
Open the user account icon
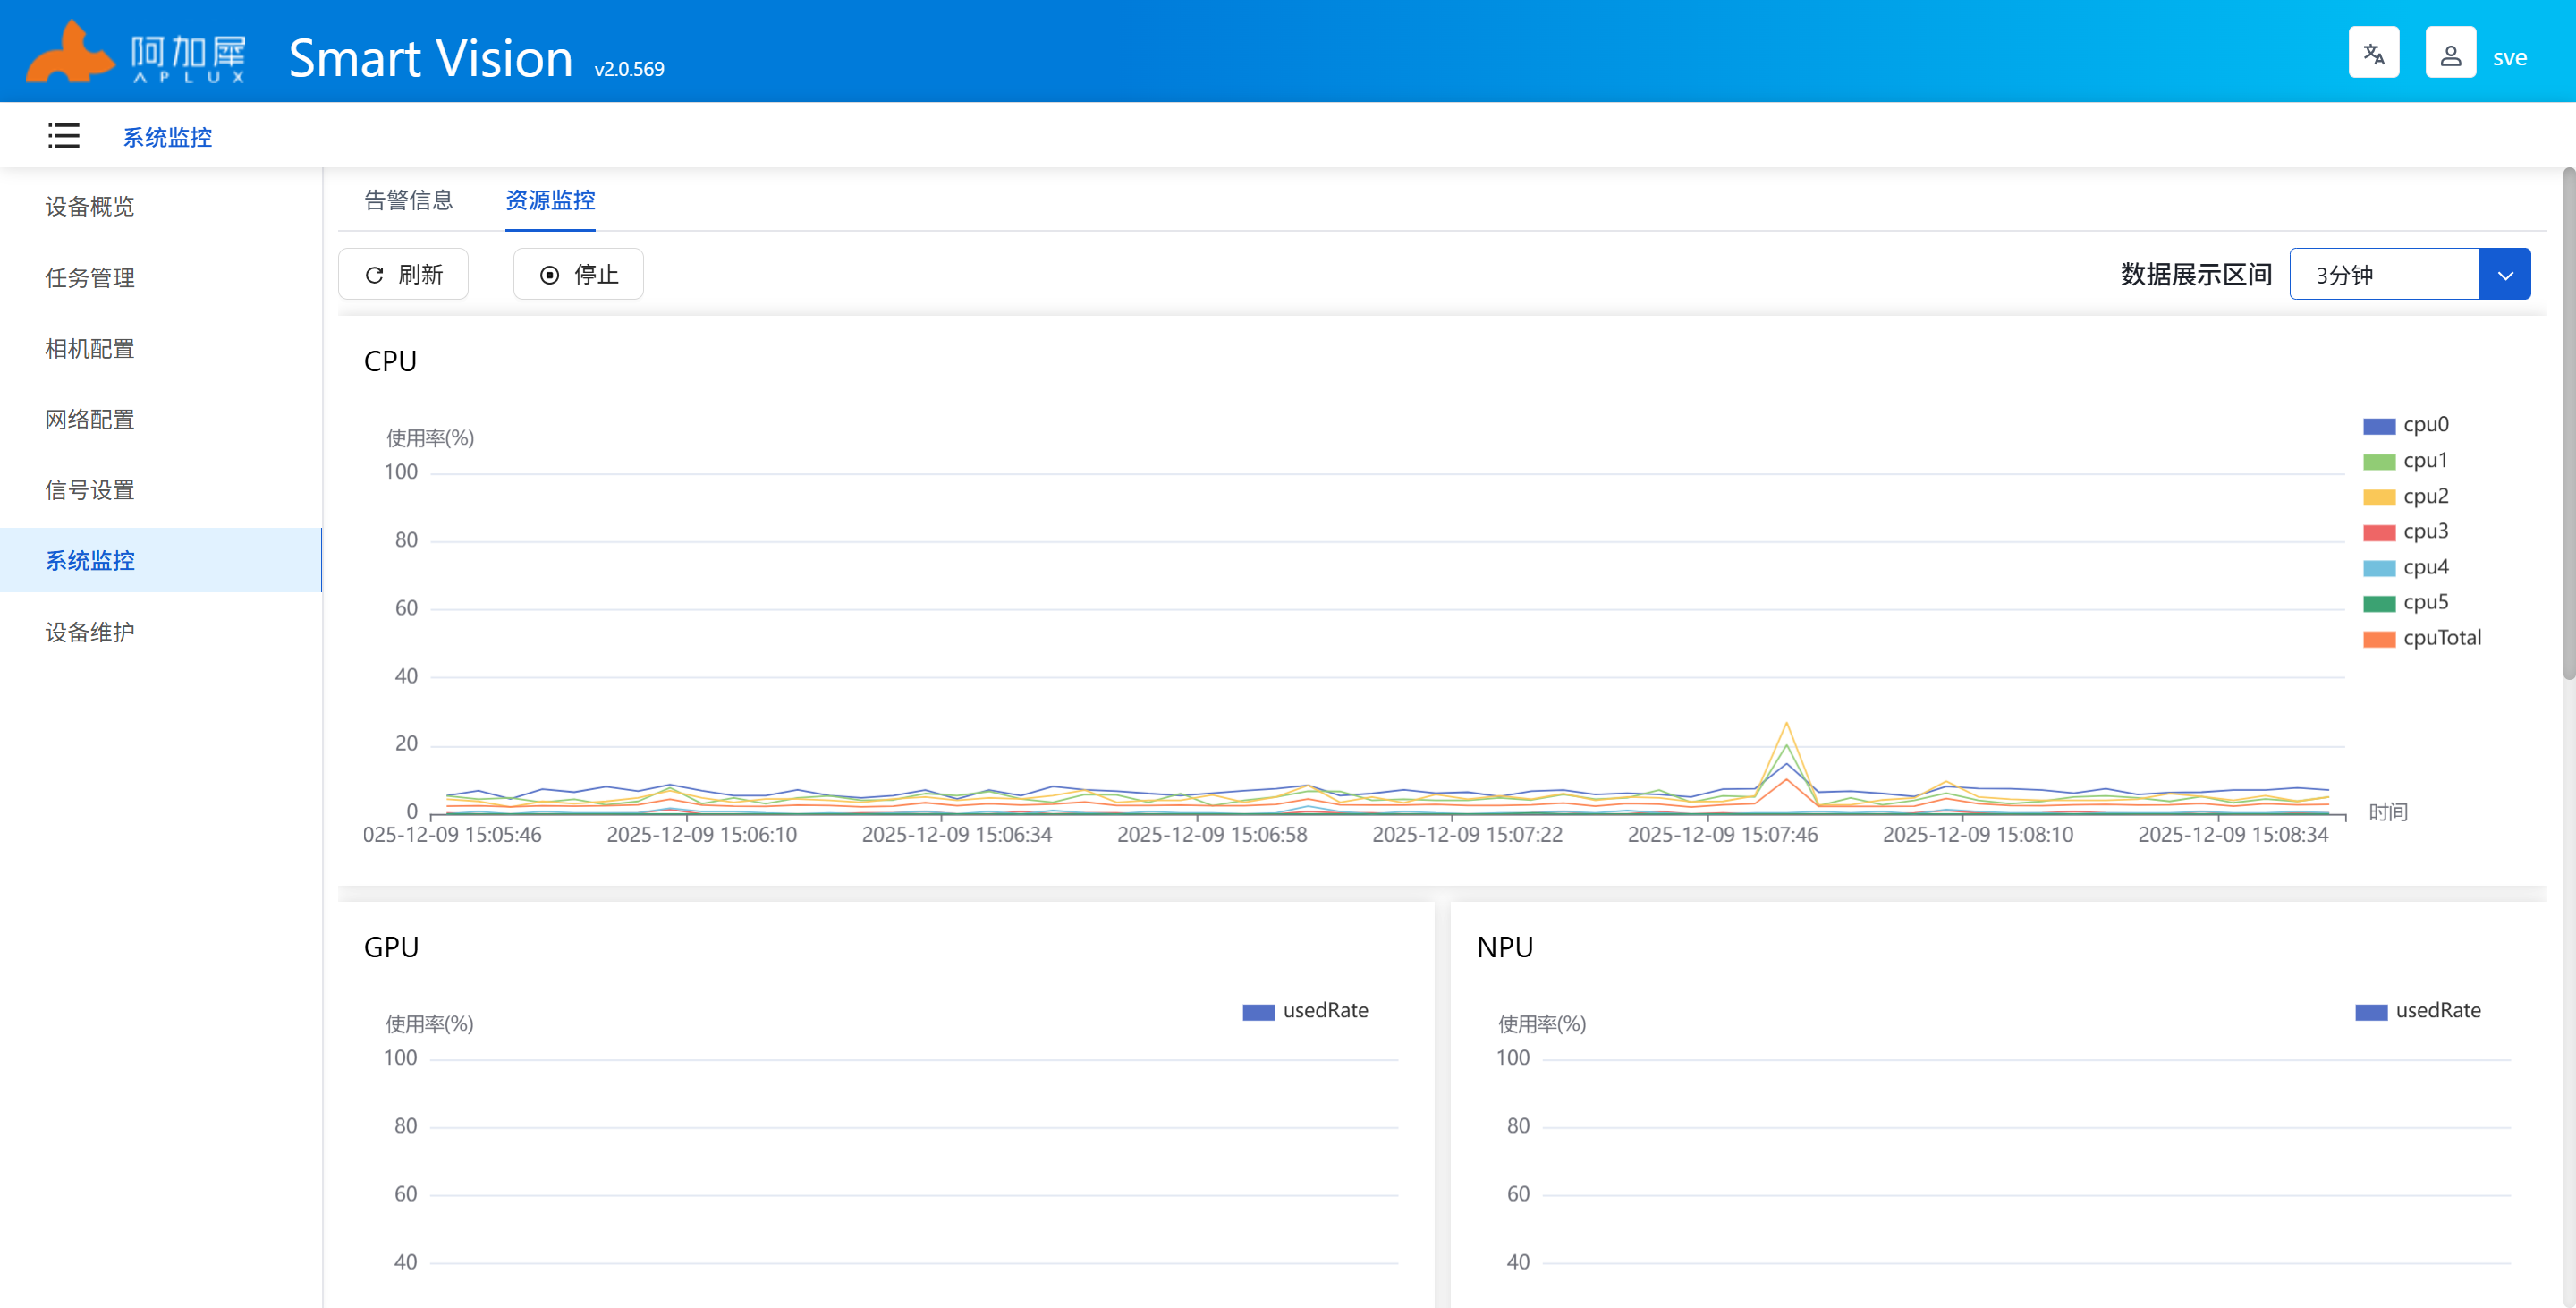(x=2449, y=53)
